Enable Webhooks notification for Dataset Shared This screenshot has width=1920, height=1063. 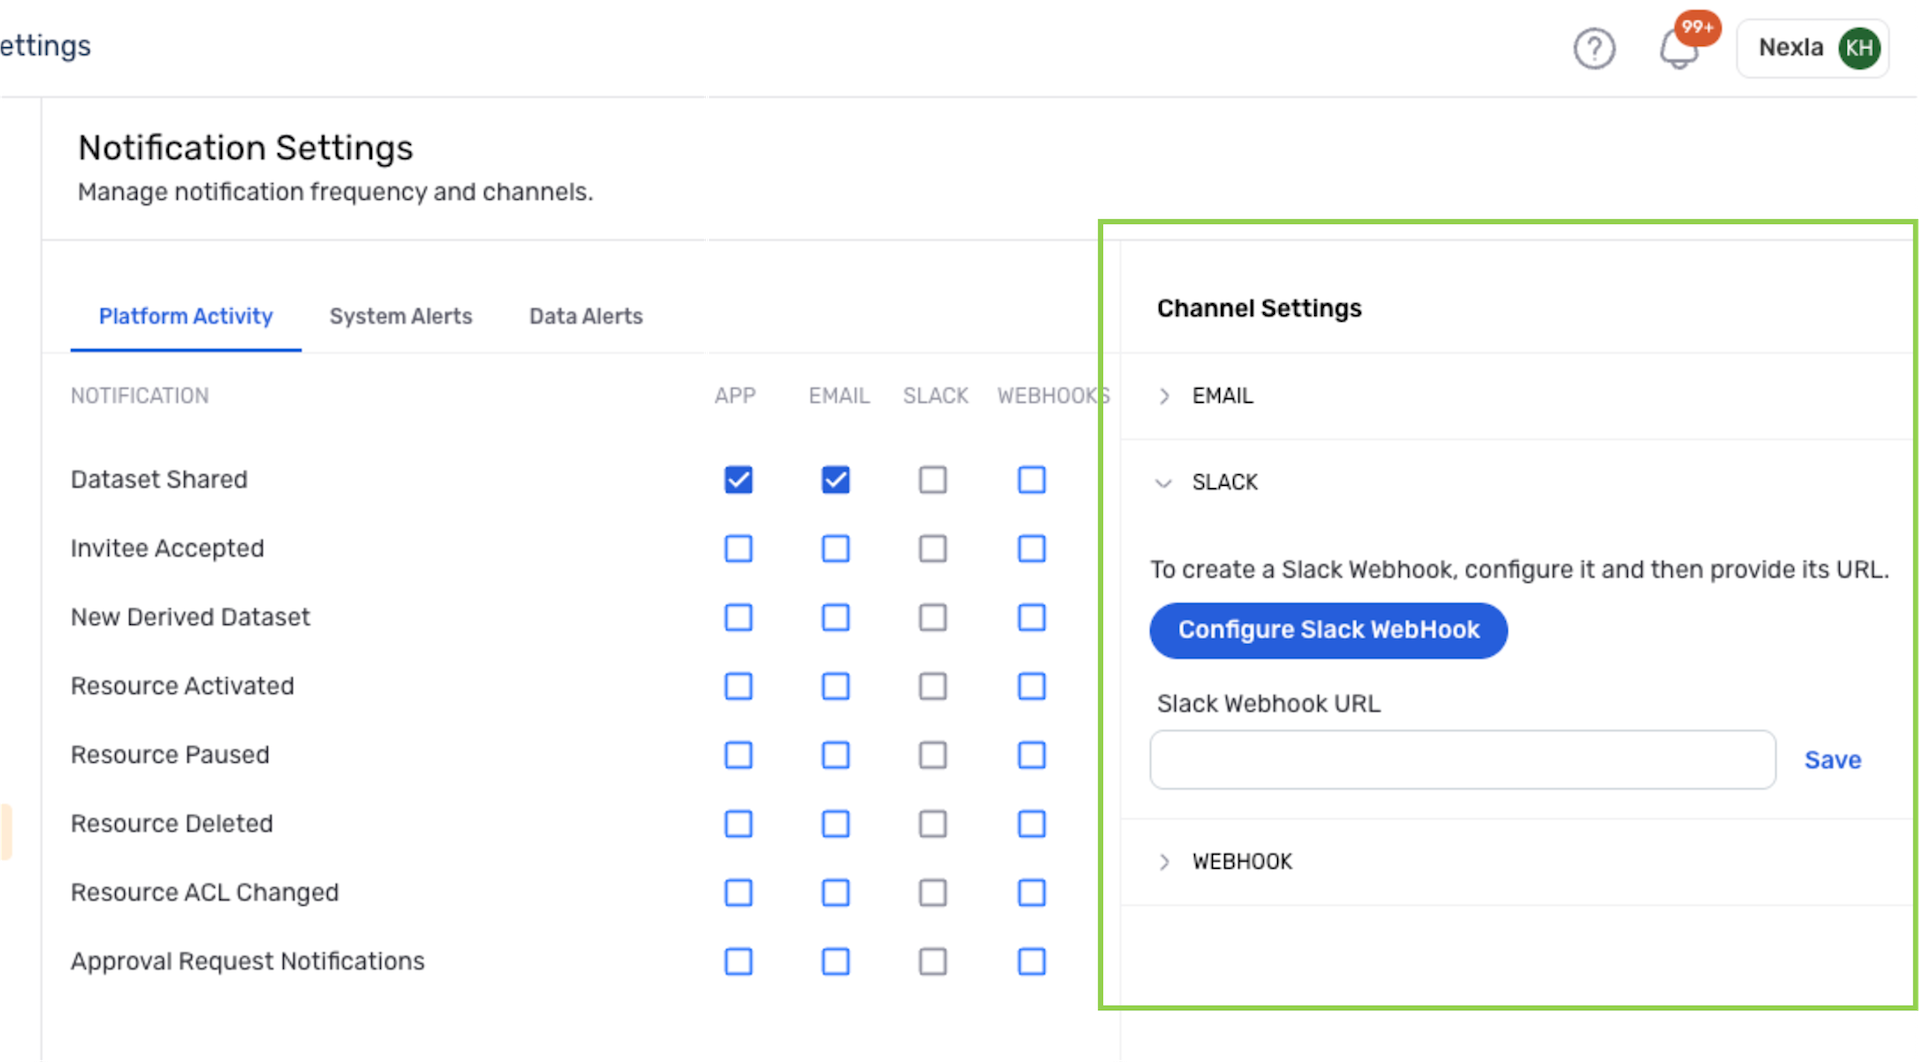pyautogui.click(x=1032, y=480)
